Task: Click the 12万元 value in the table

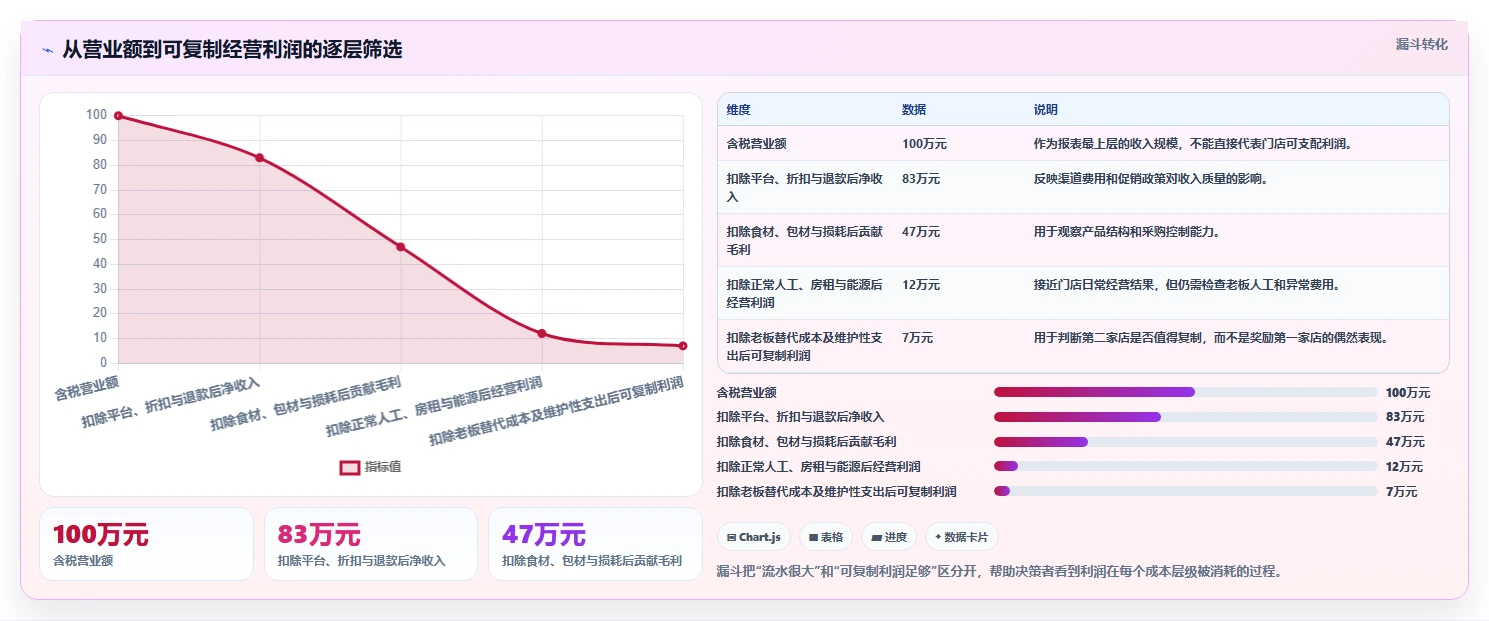Action: click(921, 285)
